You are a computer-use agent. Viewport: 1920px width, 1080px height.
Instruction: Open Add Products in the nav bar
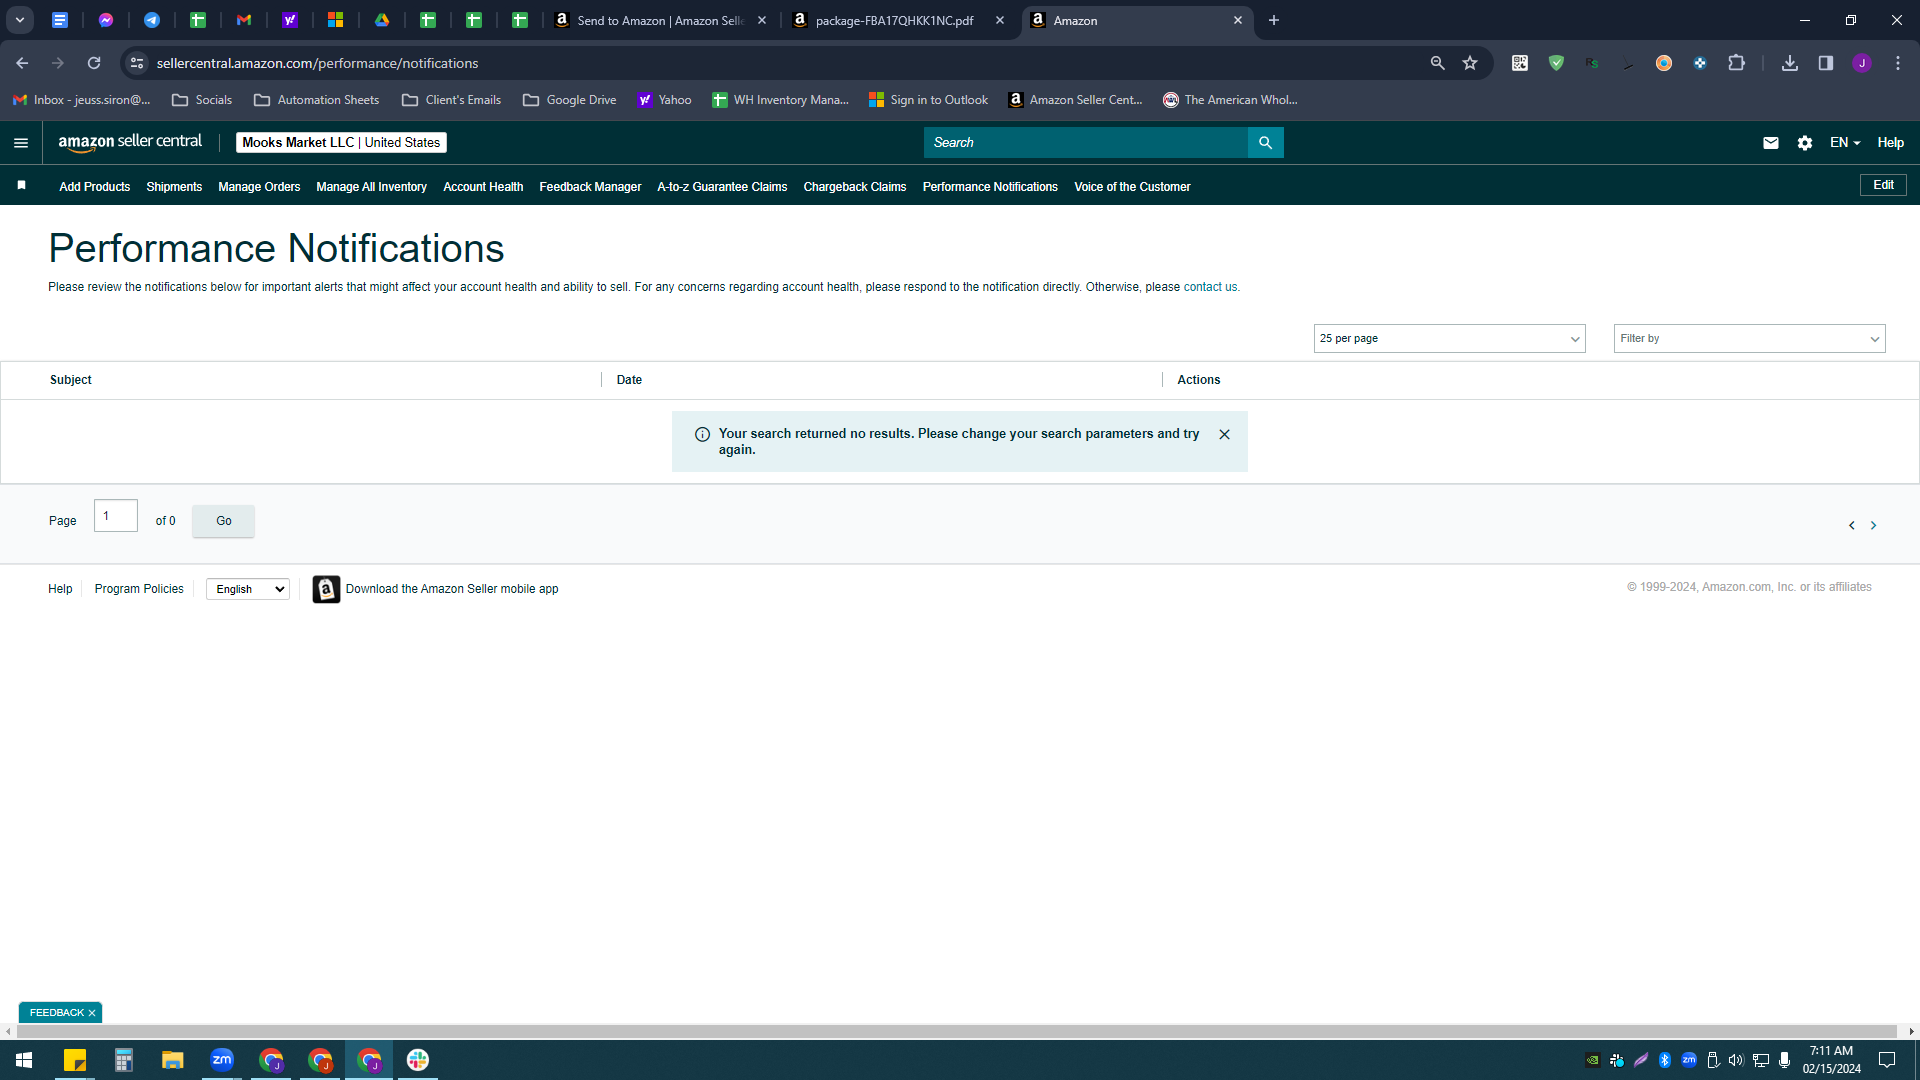point(94,187)
